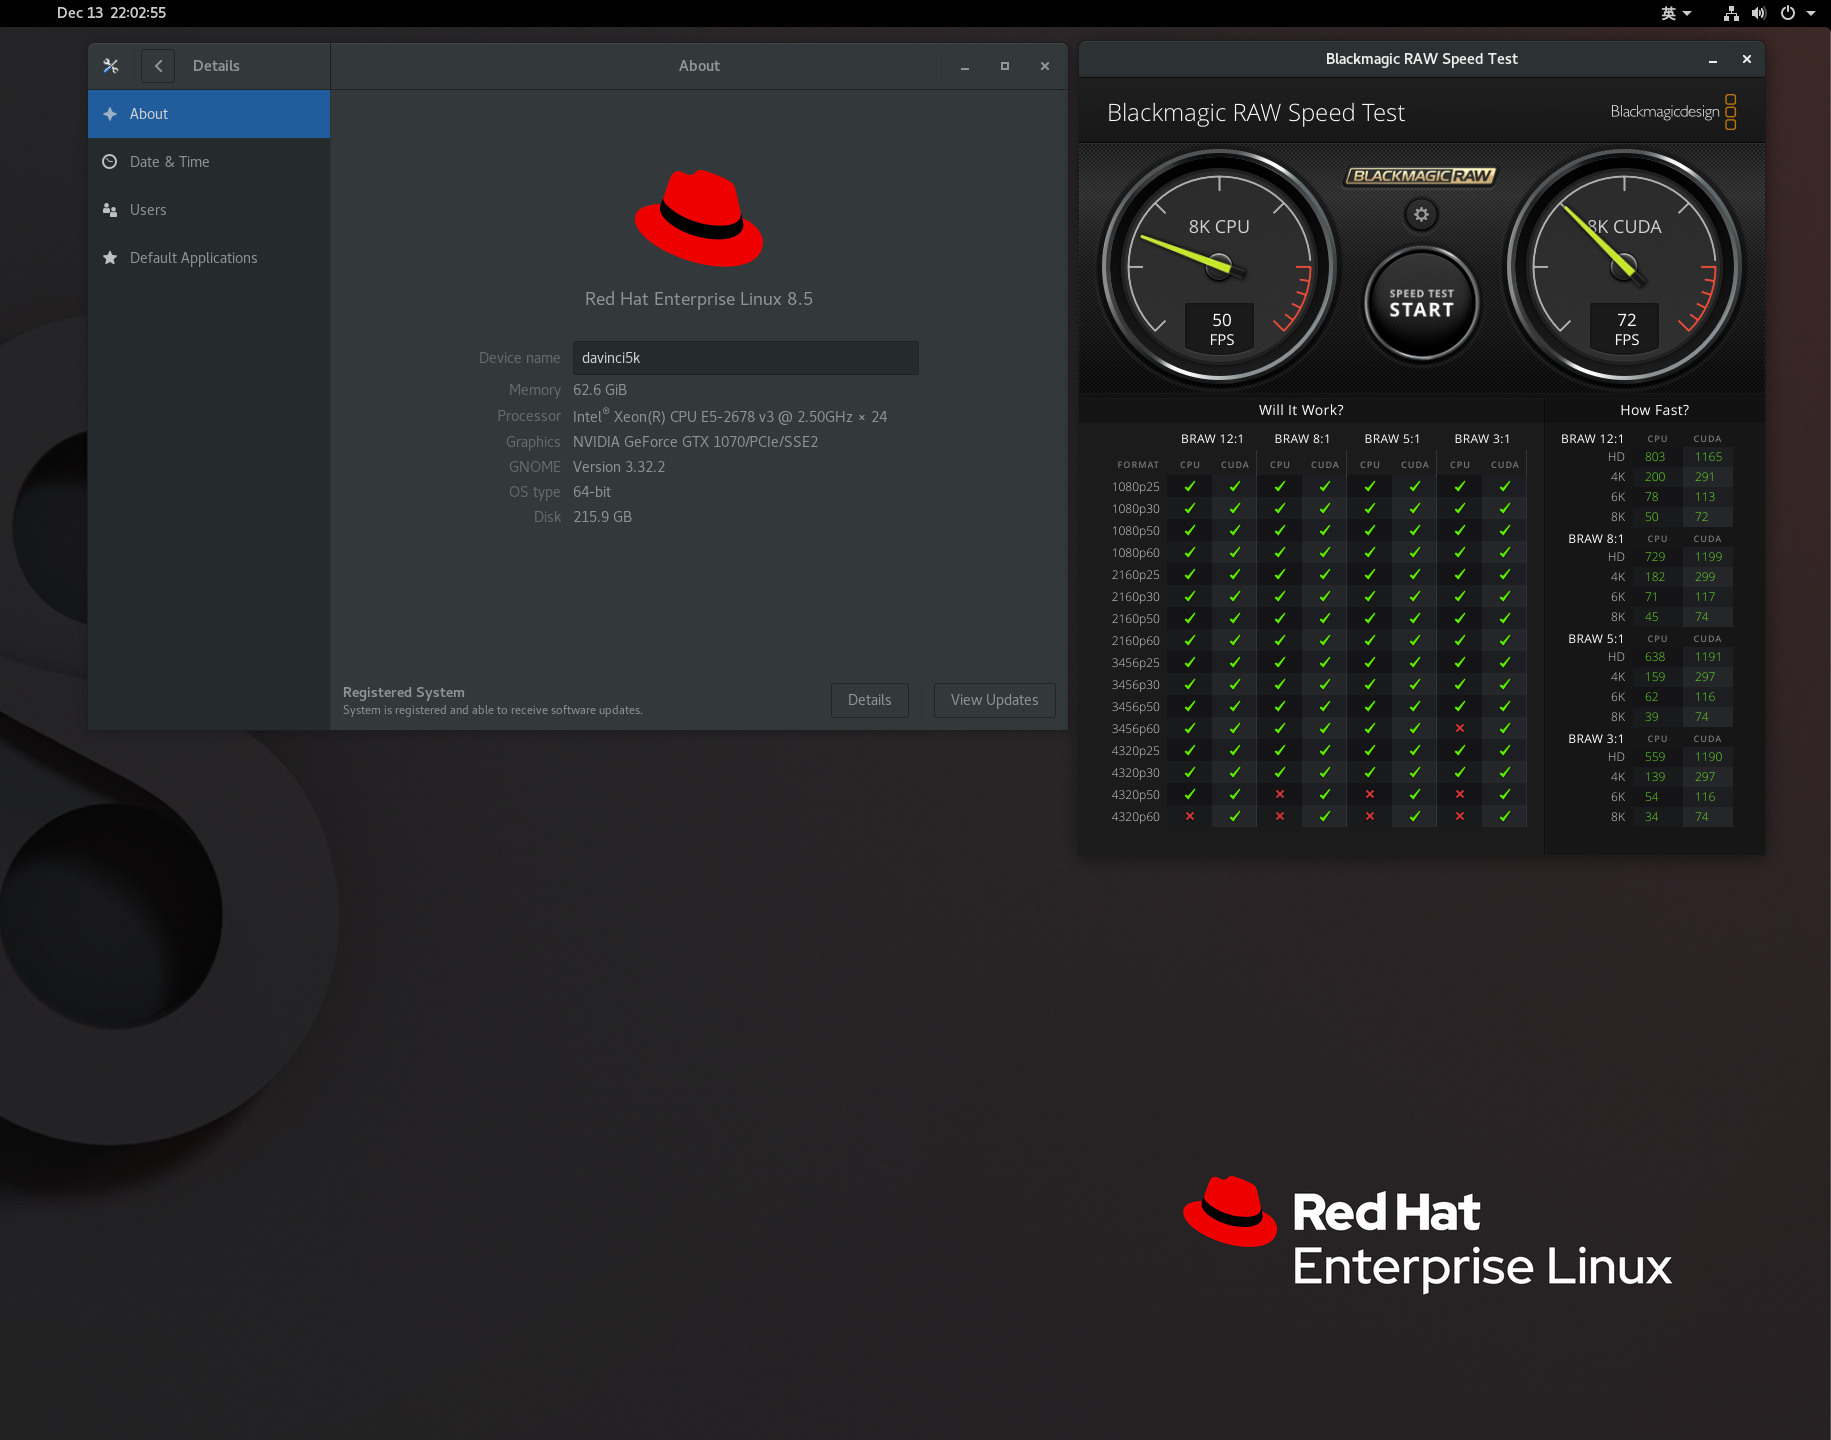Click the Disk value 215.9 GB

click(x=602, y=517)
